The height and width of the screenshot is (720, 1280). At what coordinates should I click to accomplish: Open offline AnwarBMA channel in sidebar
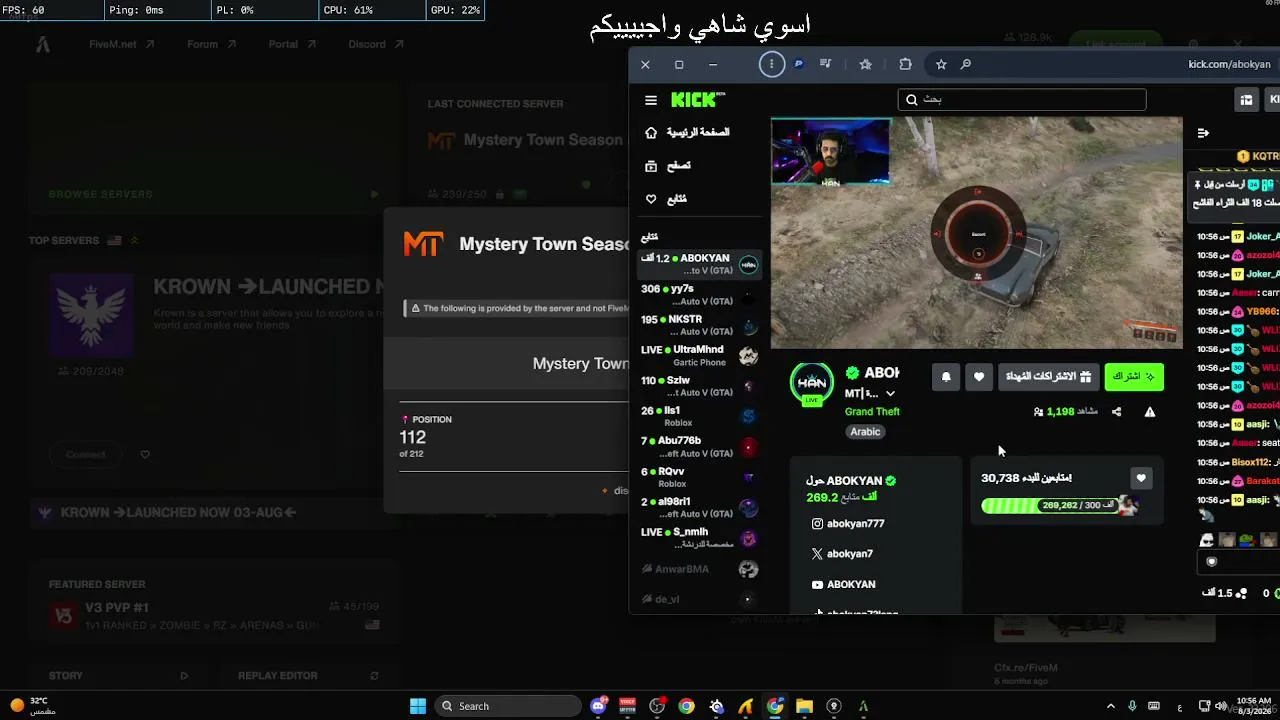click(x=700, y=569)
